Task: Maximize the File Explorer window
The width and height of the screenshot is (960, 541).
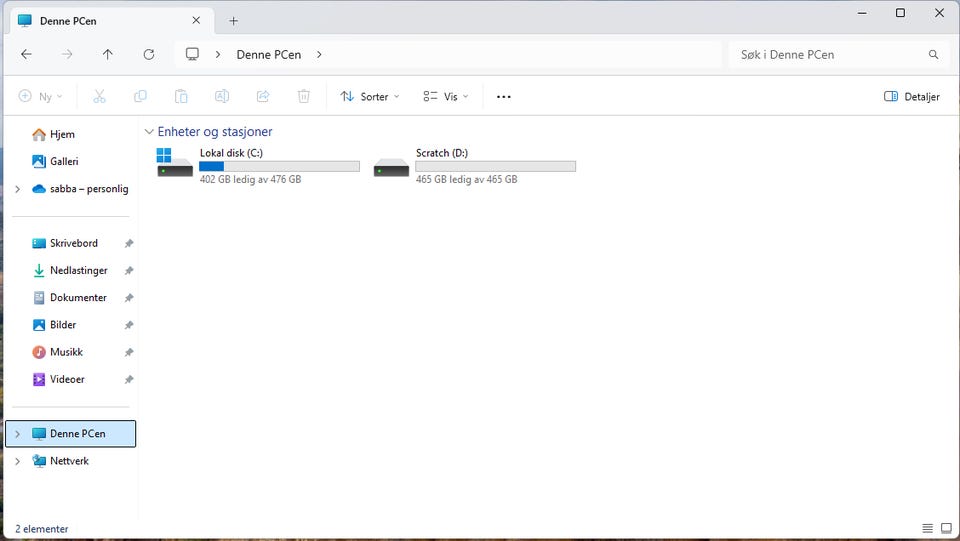Action: 900,12
